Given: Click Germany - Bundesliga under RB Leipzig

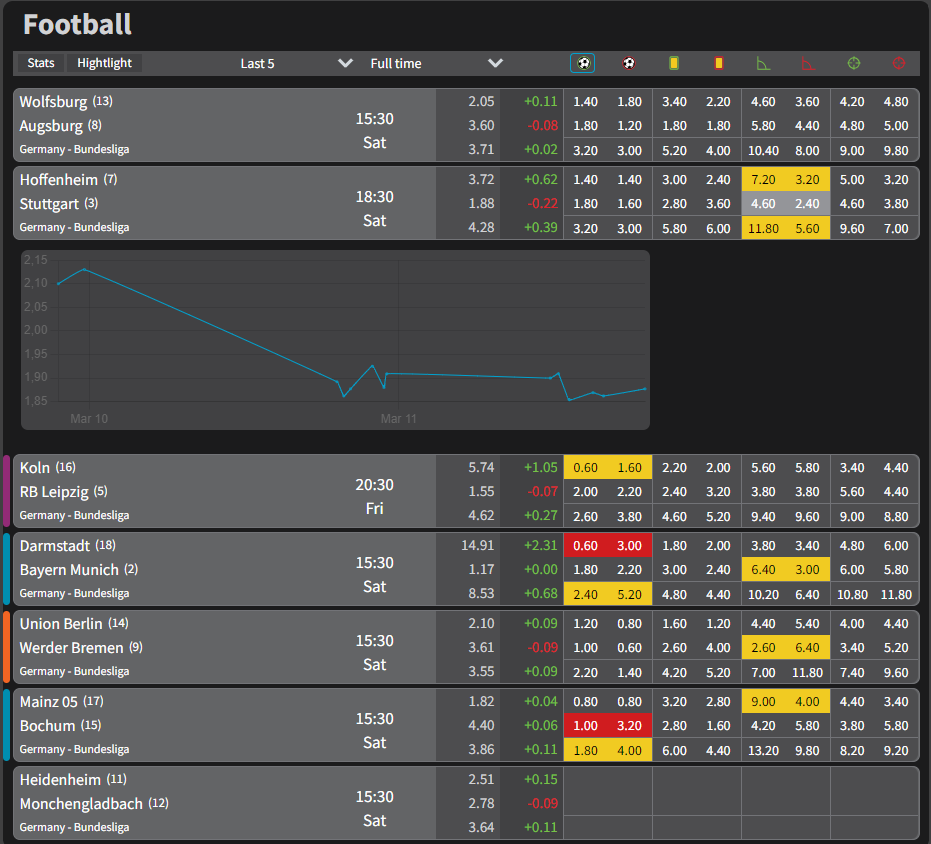Looking at the screenshot, I should tap(74, 516).
